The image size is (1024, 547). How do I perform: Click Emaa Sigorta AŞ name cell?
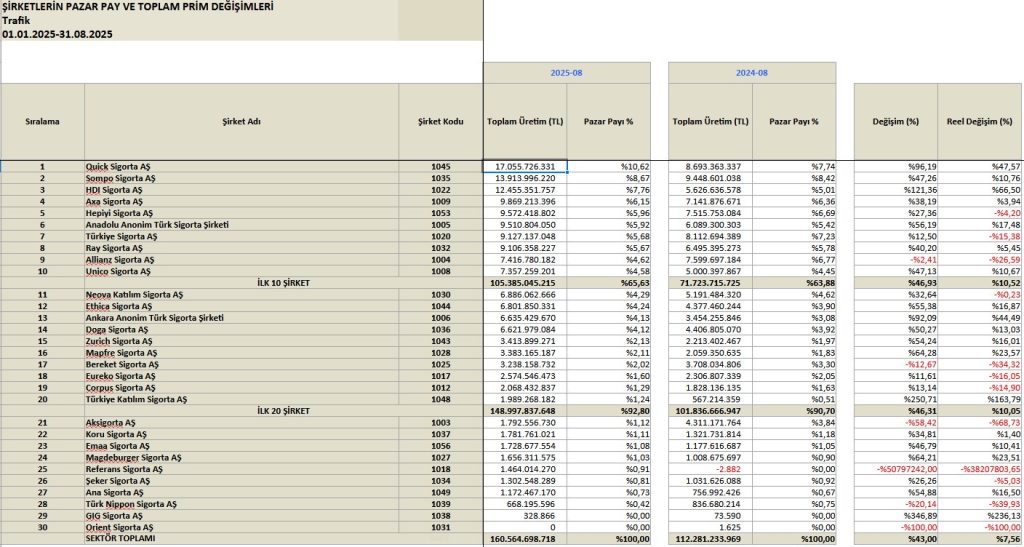click(x=242, y=446)
